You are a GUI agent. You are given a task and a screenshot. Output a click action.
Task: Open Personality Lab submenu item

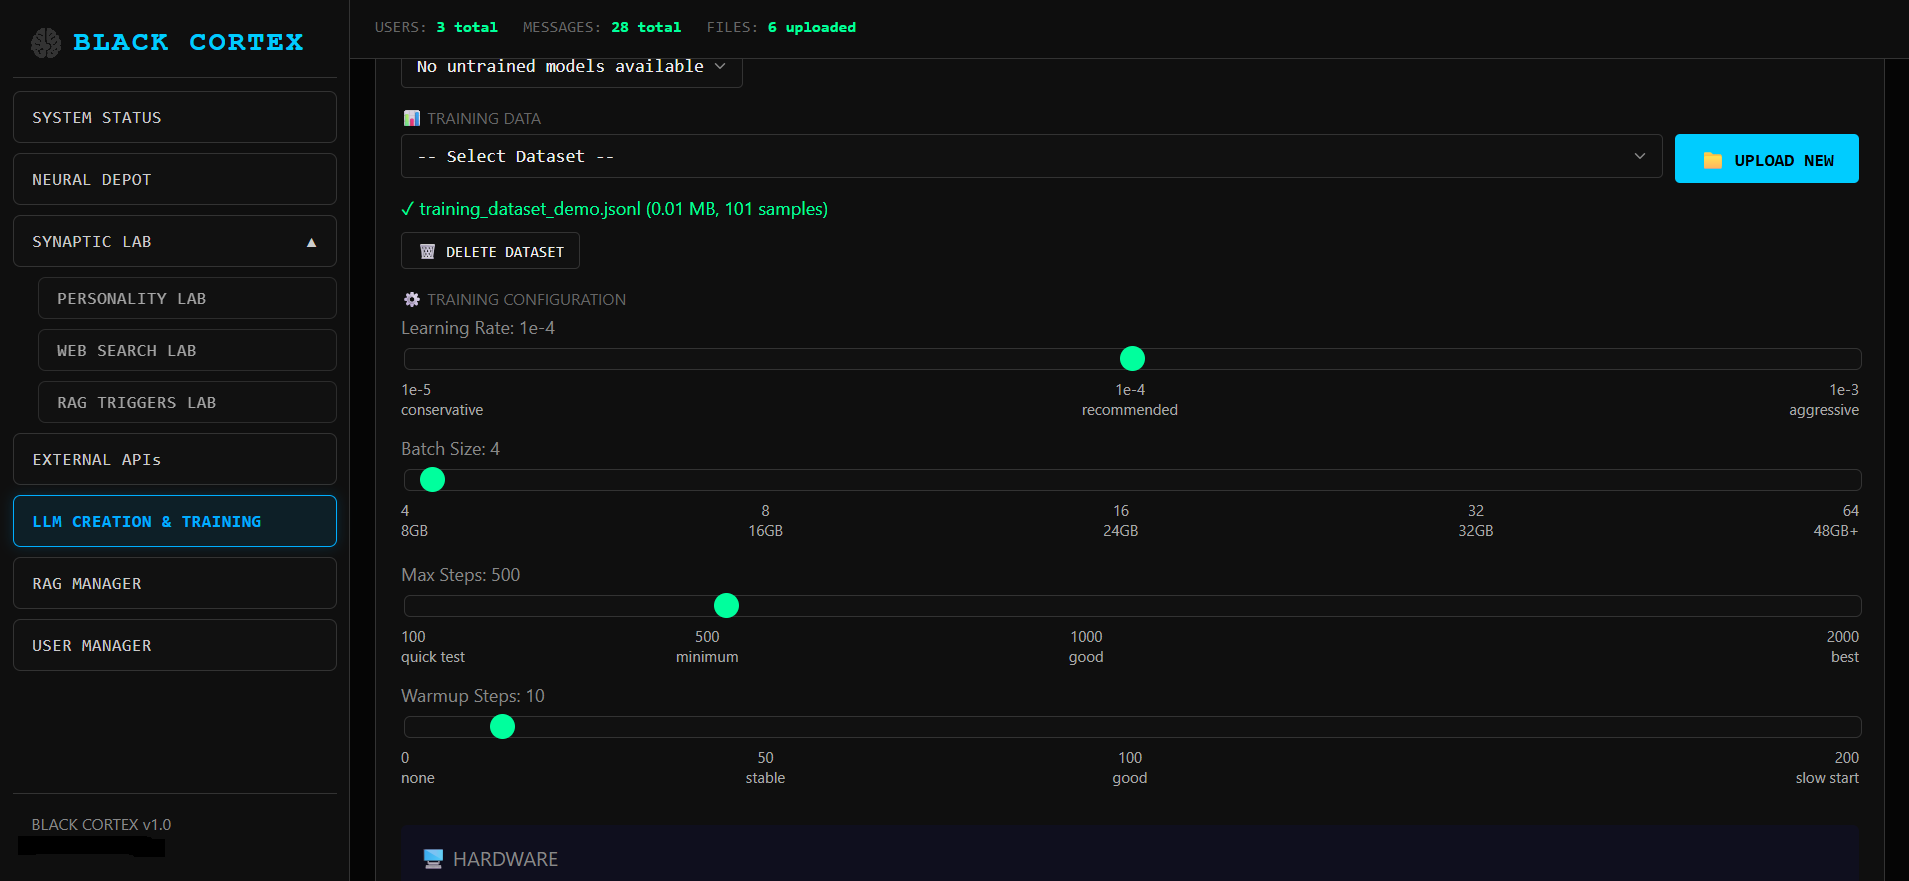point(187,299)
